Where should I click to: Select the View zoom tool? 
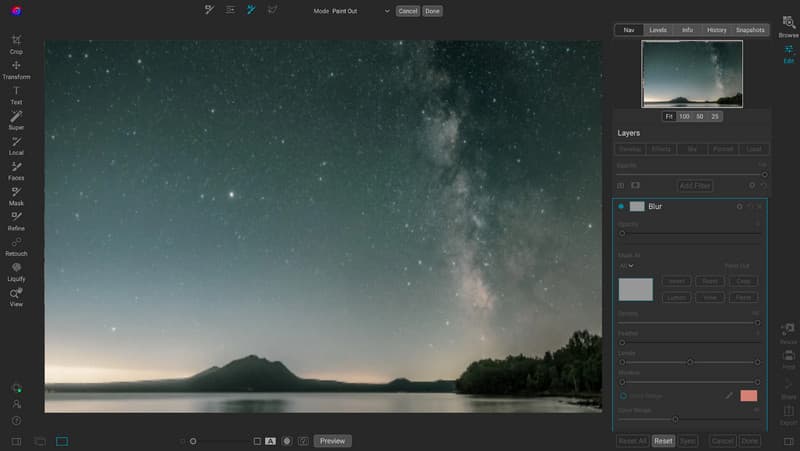coord(16,297)
